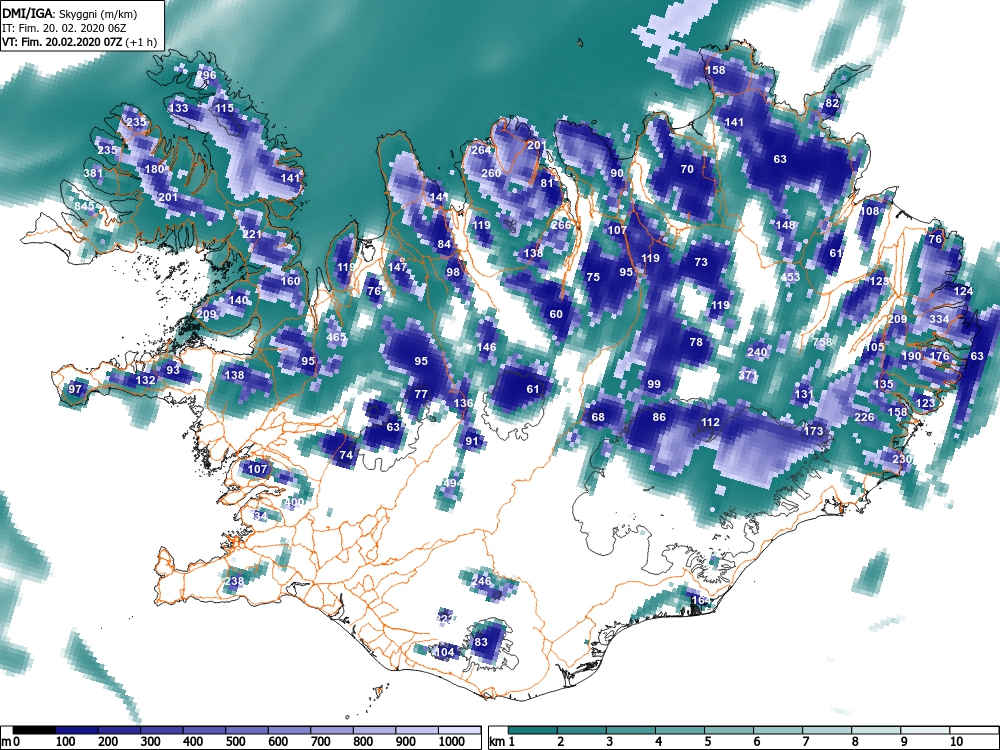The width and height of the screenshot is (1000, 750).
Task: Click the map value 260
Action: tap(491, 173)
